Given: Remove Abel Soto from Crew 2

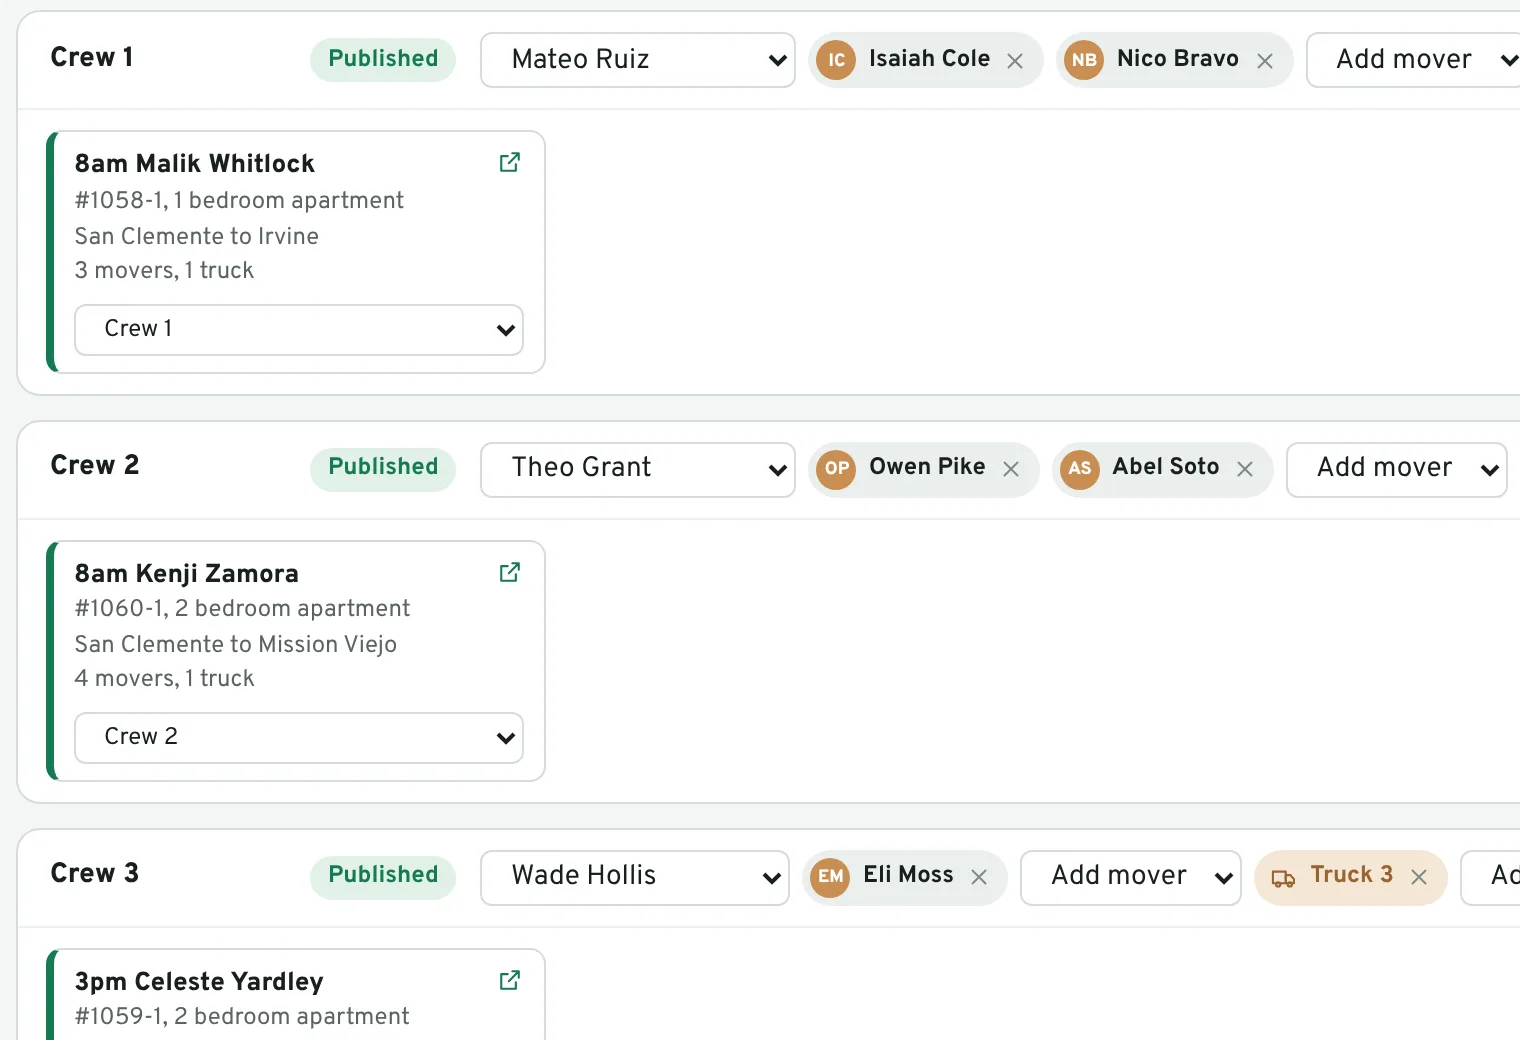Looking at the screenshot, I should point(1245,469).
